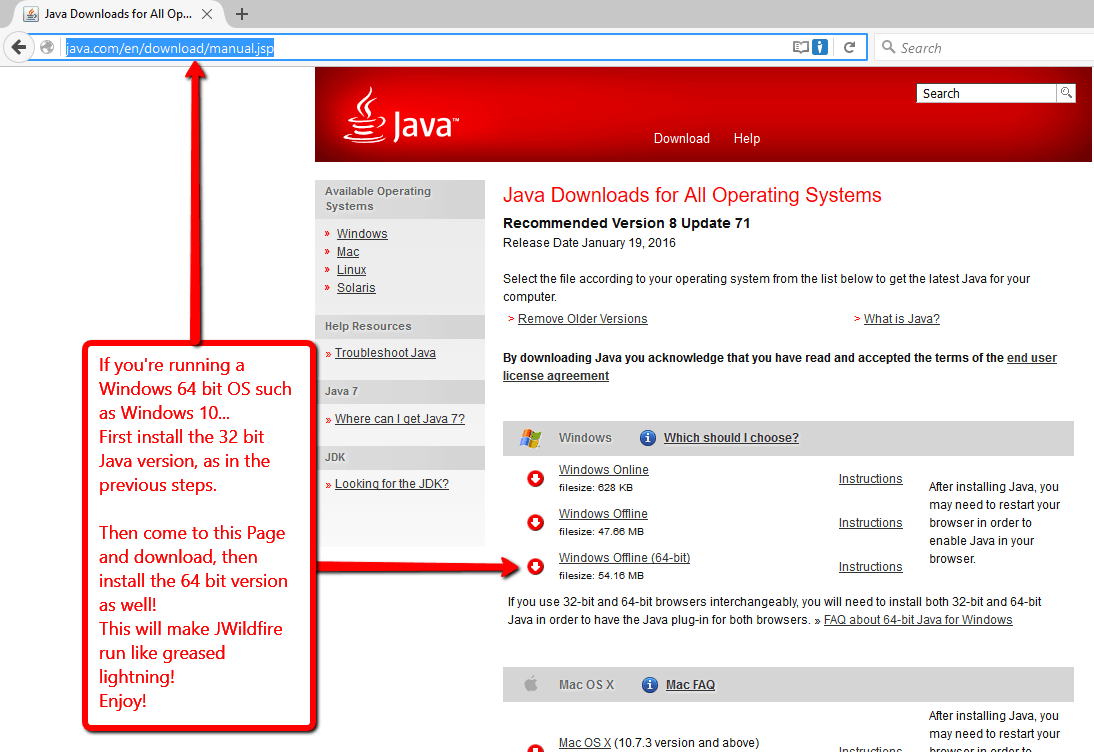
Task: Click the Windows flag logo icon
Action: pos(530,438)
